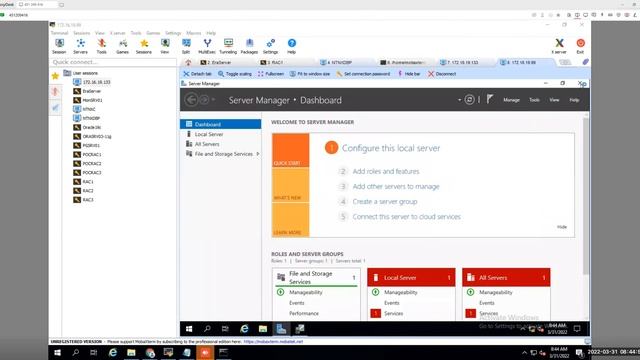Select the RAC2 saved session
The height and width of the screenshot is (360, 640).
point(83,191)
